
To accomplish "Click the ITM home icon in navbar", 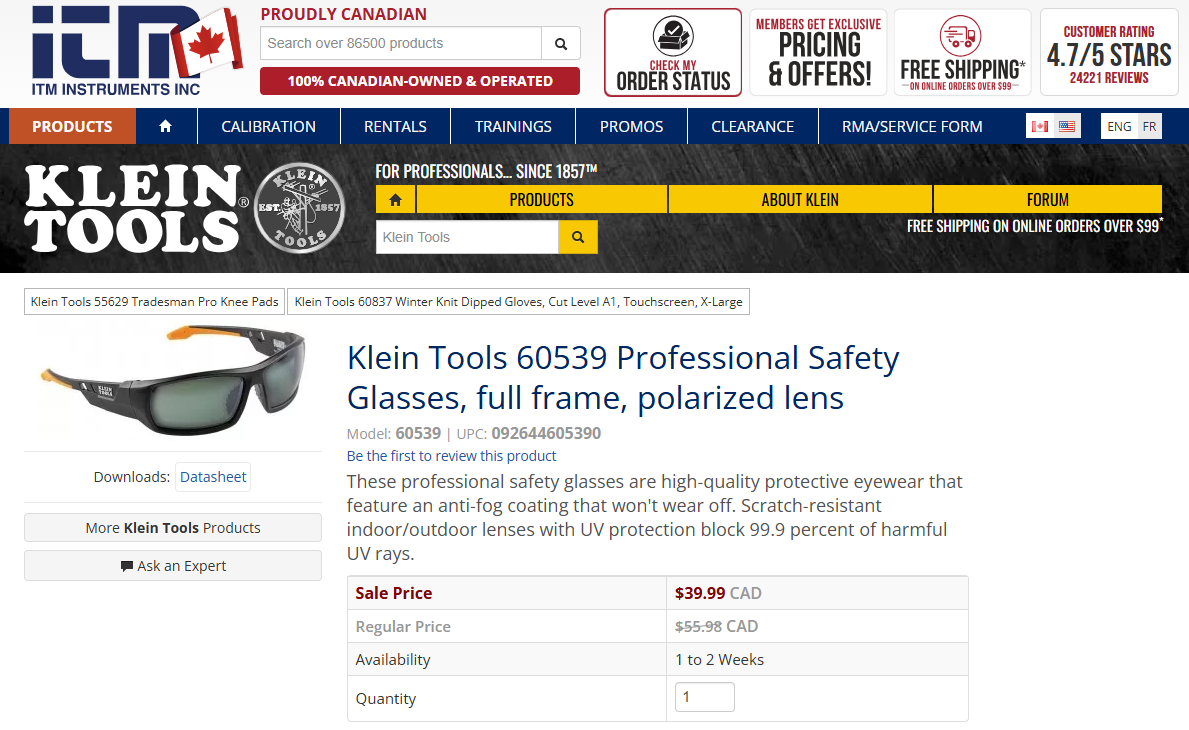I will pos(166,127).
